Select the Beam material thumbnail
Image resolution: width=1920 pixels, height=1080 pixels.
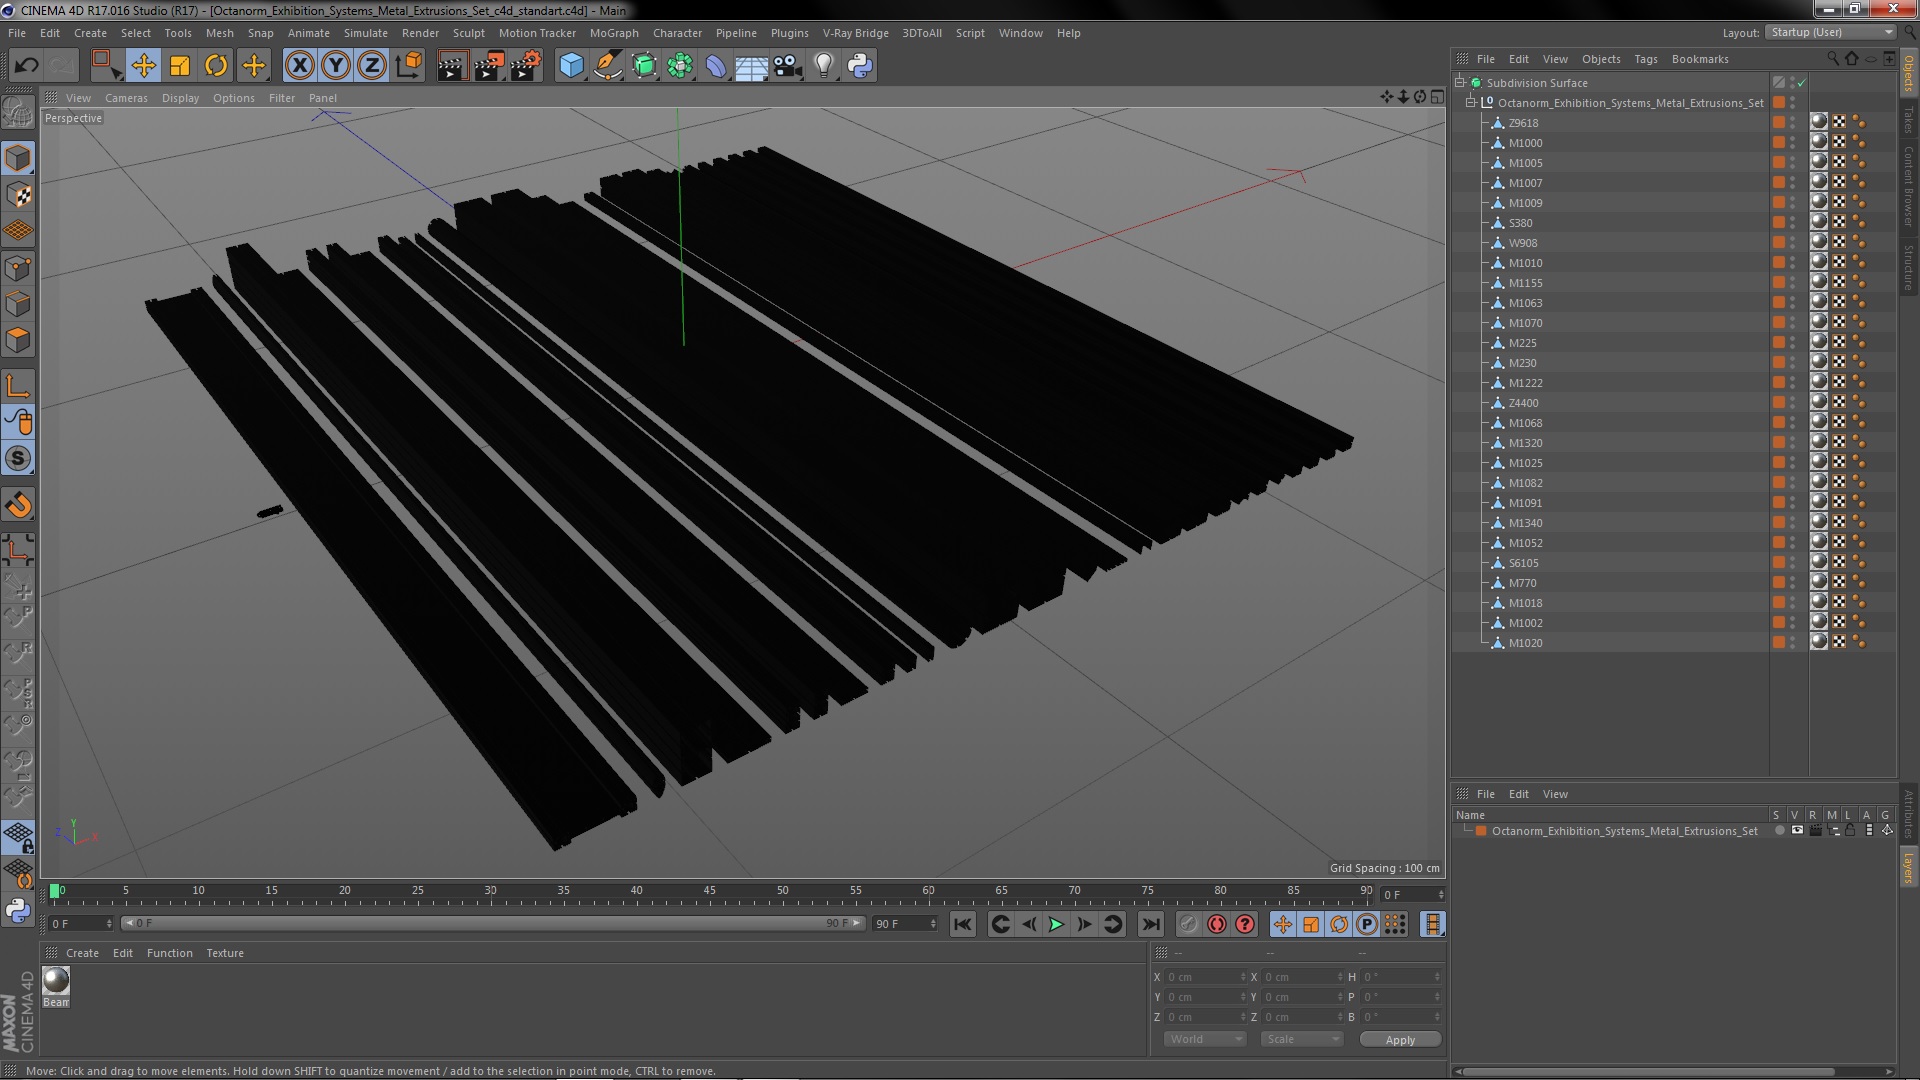(56, 980)
